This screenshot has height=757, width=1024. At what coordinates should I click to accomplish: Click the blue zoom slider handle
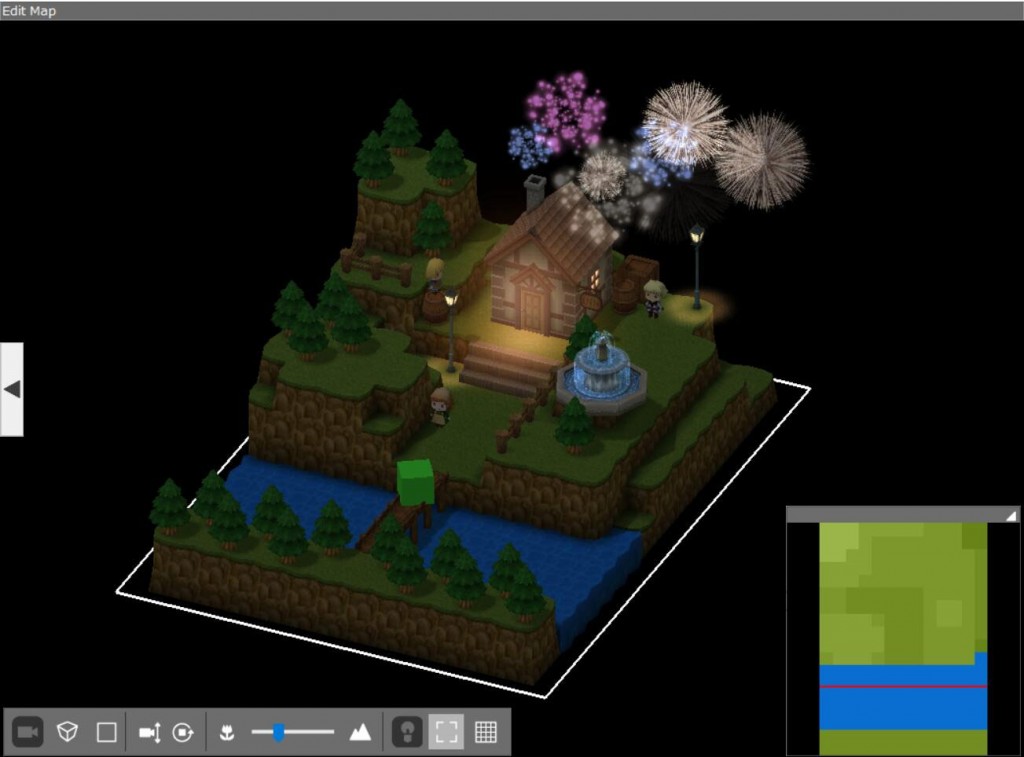pyautogui.click(x=279, y=732)
